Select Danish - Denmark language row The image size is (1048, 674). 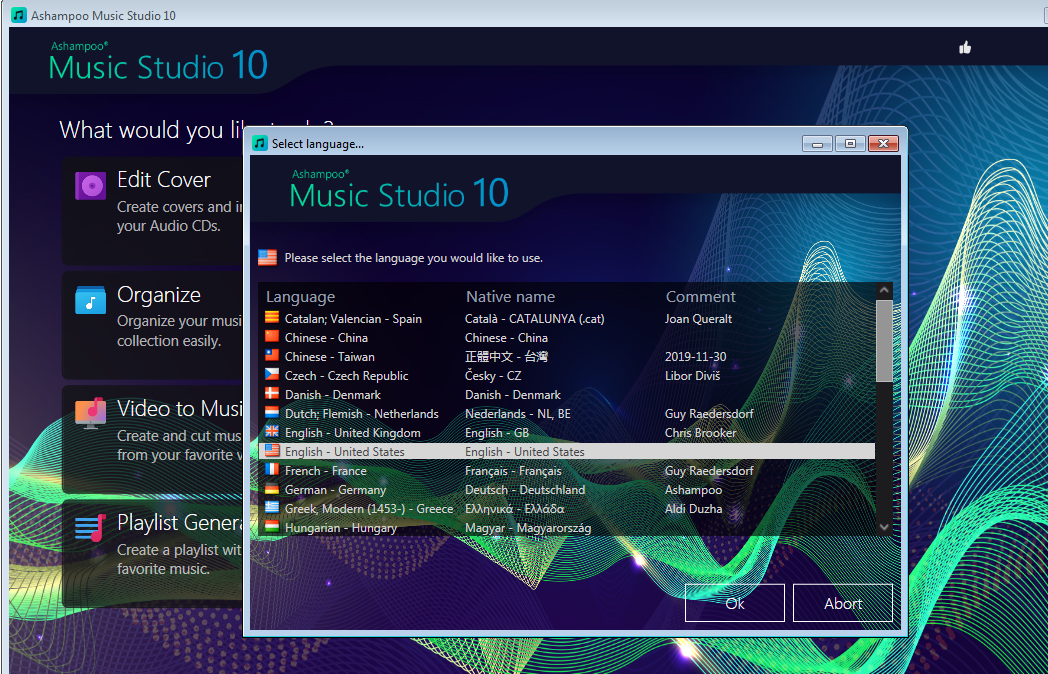pos(567,395)
